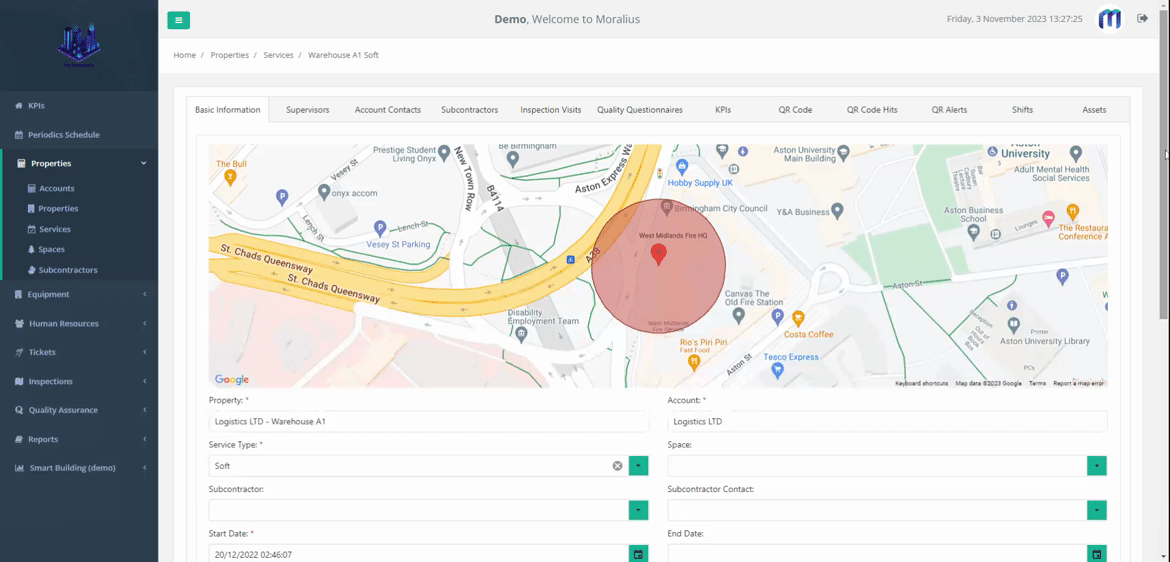Click the Services breadcrumb link
1170x562 pixels.
pos(278,55)
